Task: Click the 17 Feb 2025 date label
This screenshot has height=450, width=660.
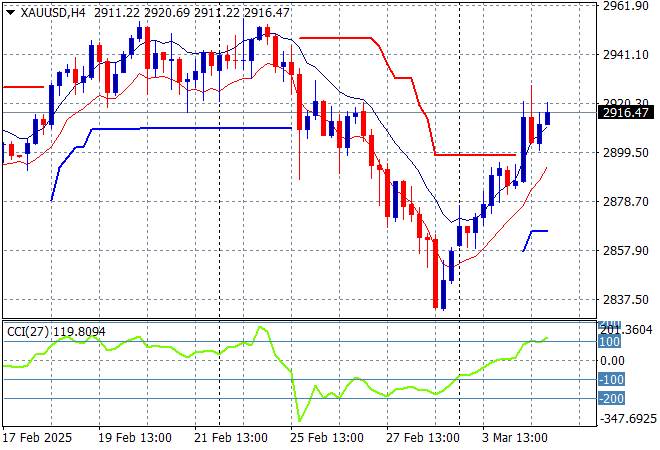Action: pos(38,438)
